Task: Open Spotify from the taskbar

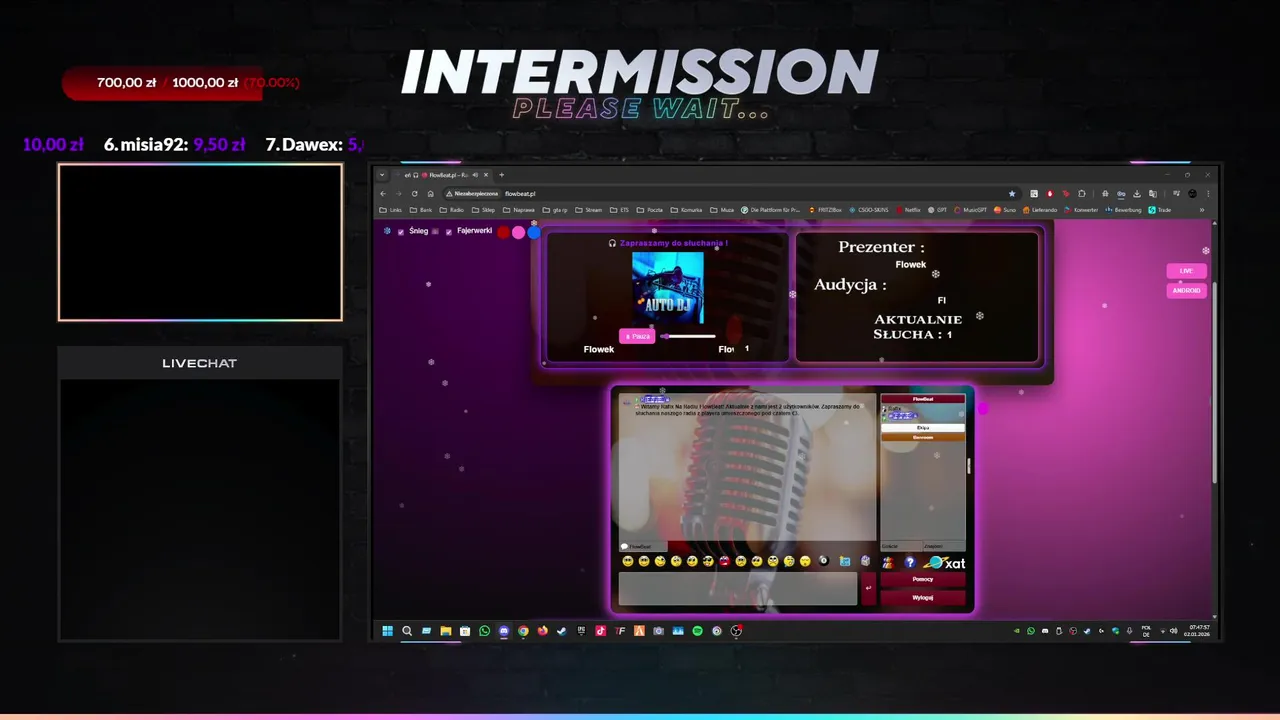Action: 698,631
